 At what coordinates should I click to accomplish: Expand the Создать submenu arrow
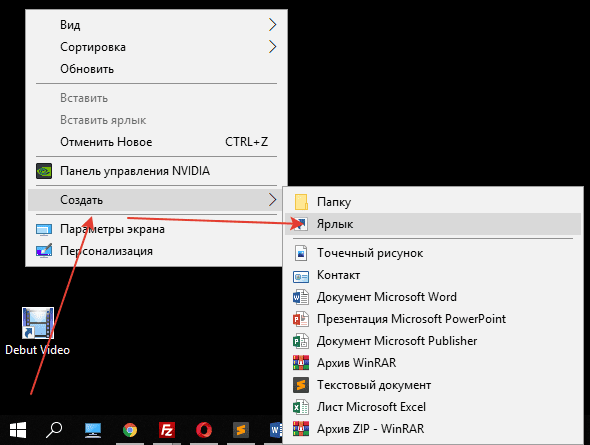pos(272,200)
